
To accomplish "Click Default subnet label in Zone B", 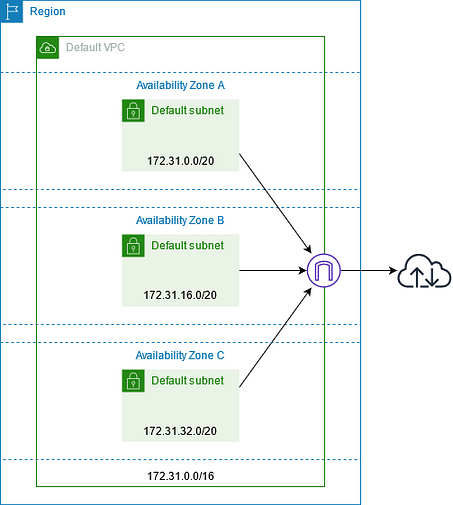I will (188, 245).
